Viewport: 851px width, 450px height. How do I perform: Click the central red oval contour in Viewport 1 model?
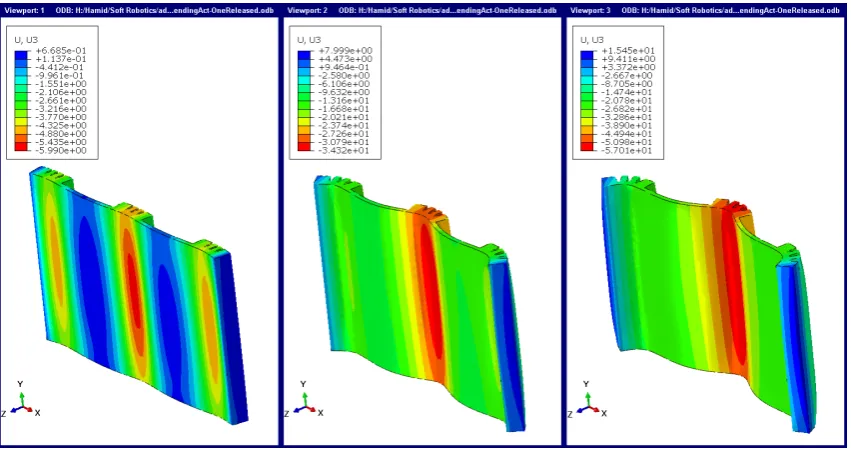pyautogui.click(x=134, y=293)
